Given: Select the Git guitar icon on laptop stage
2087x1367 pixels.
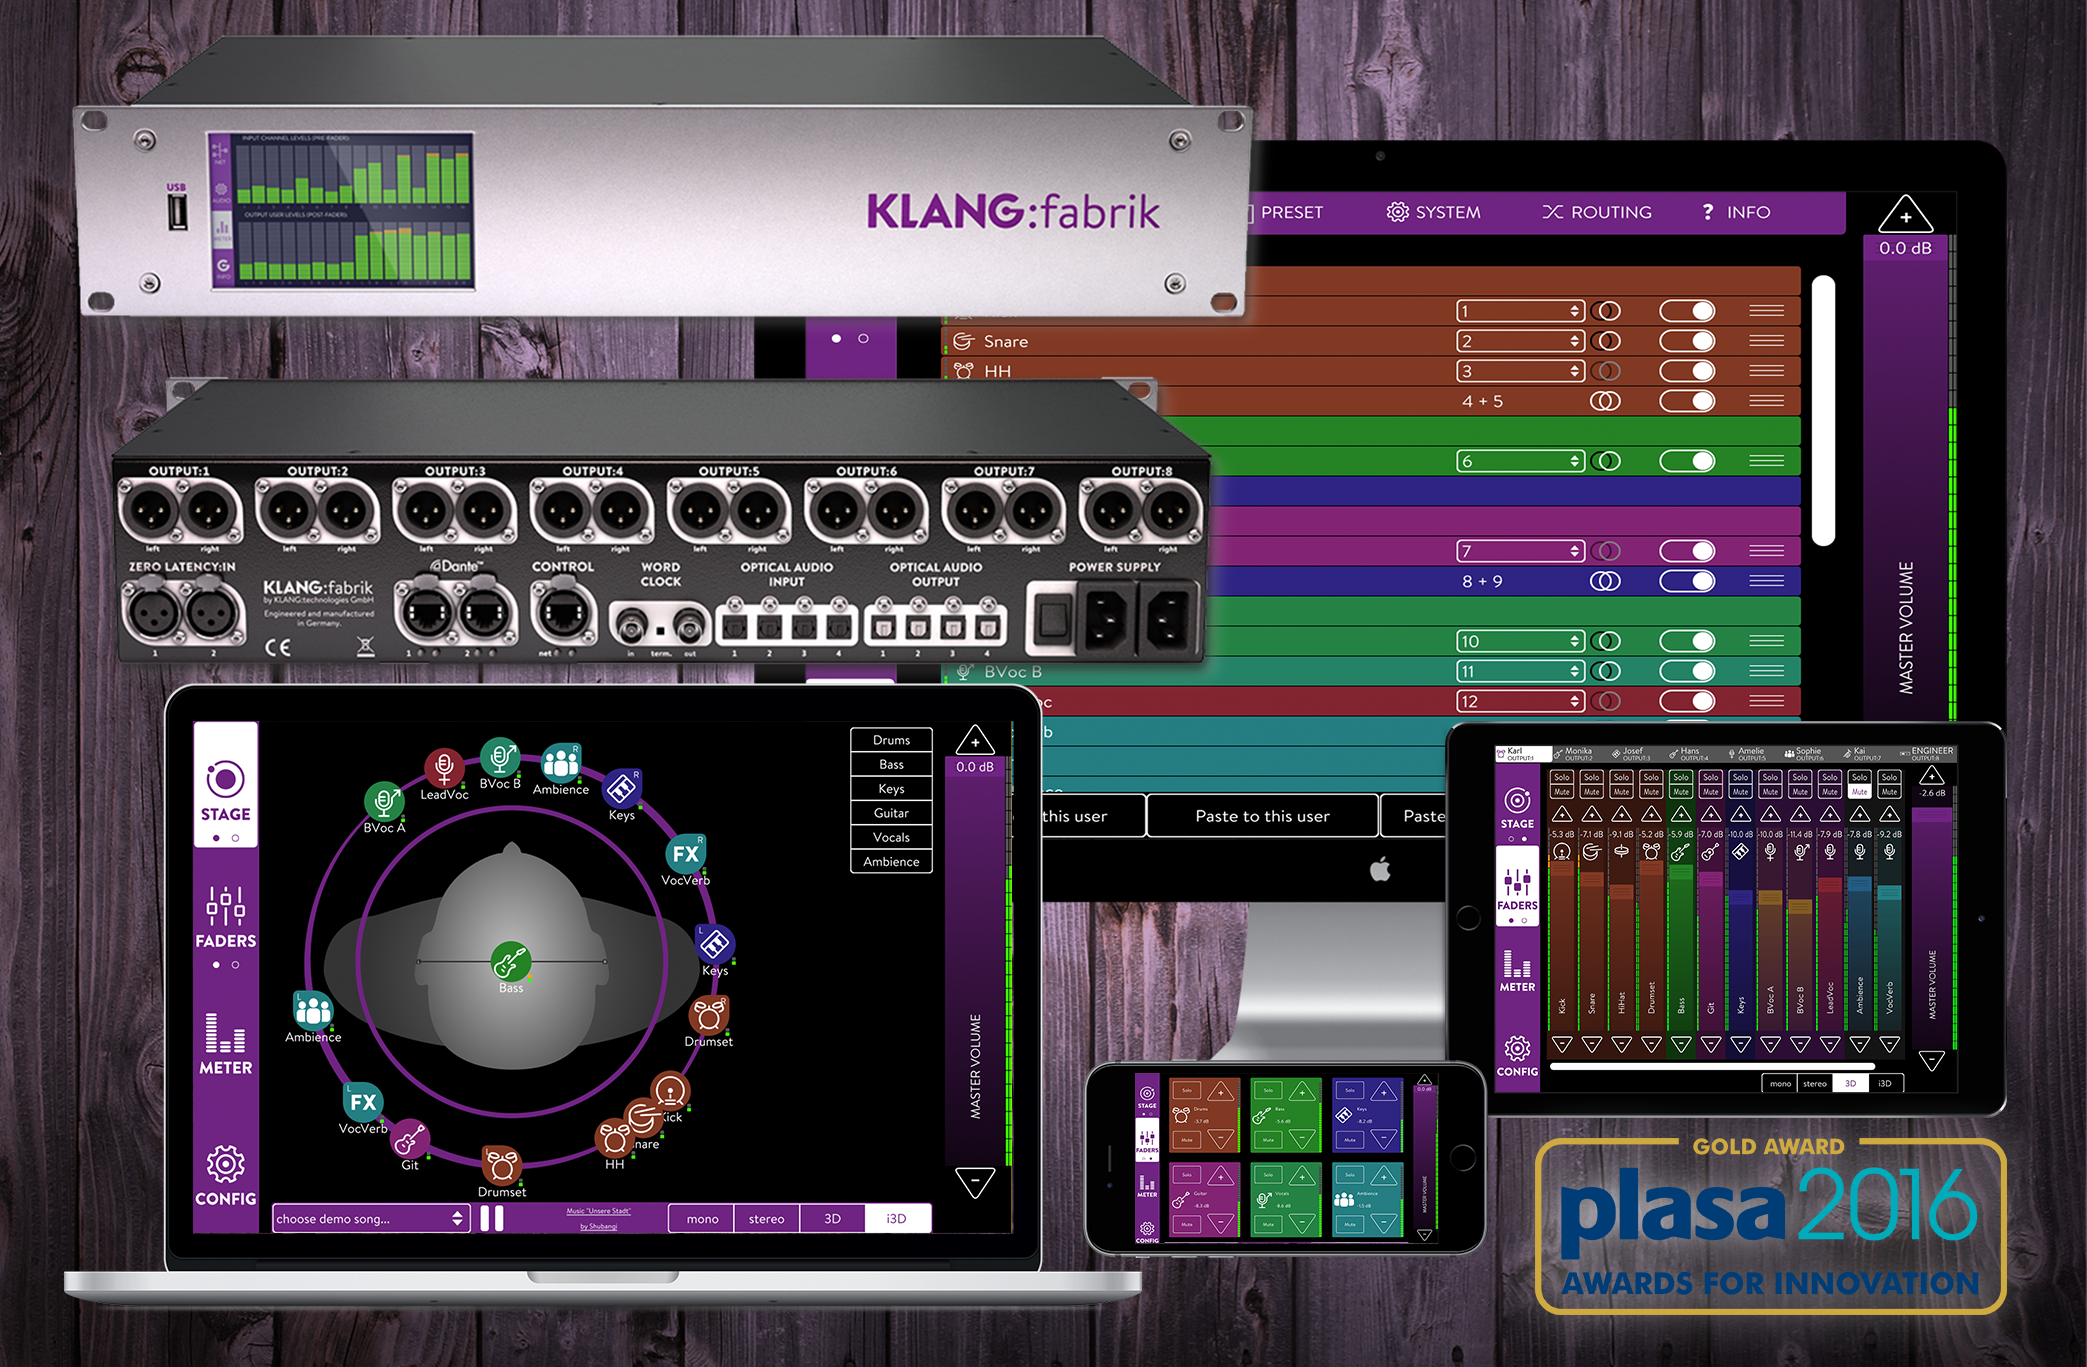Looking at the screenshot, I should click(409, 1139).
